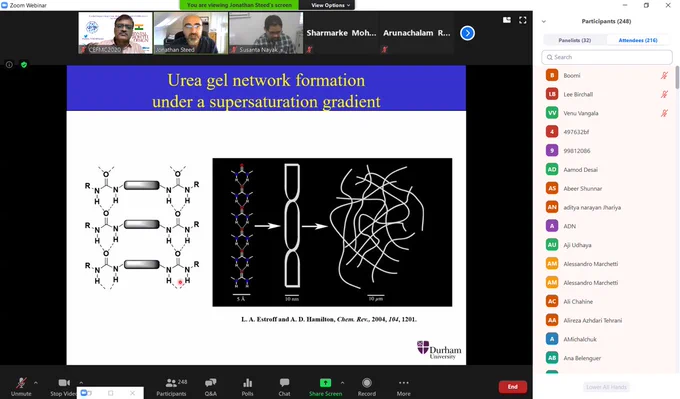This screenshot has width=680, height=399.
Task: Click the Susanta Nayak video thumbnail
Action: [x=266, y=33]
